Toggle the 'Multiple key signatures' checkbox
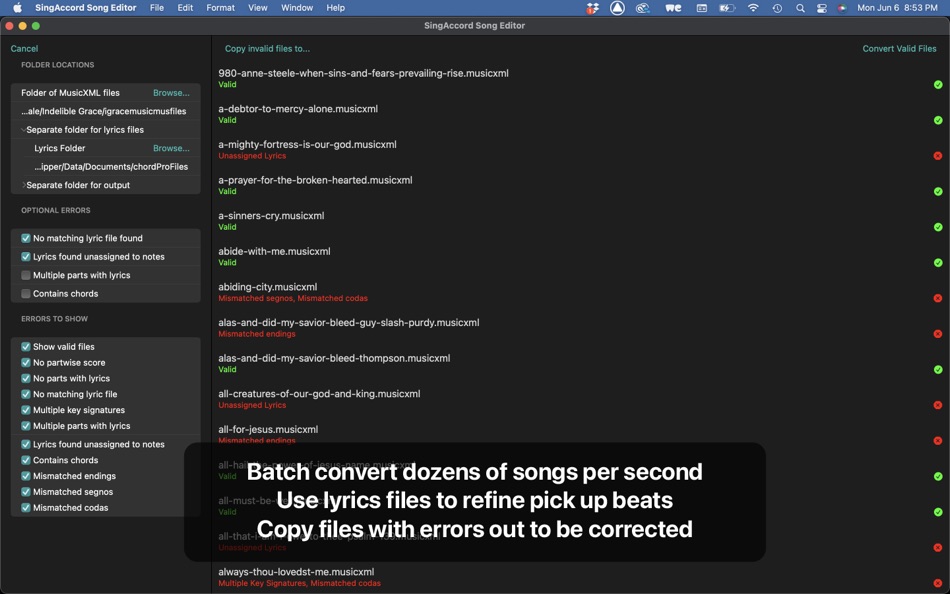The height and width of the screenshot is (594, 950). click(25, 410)
